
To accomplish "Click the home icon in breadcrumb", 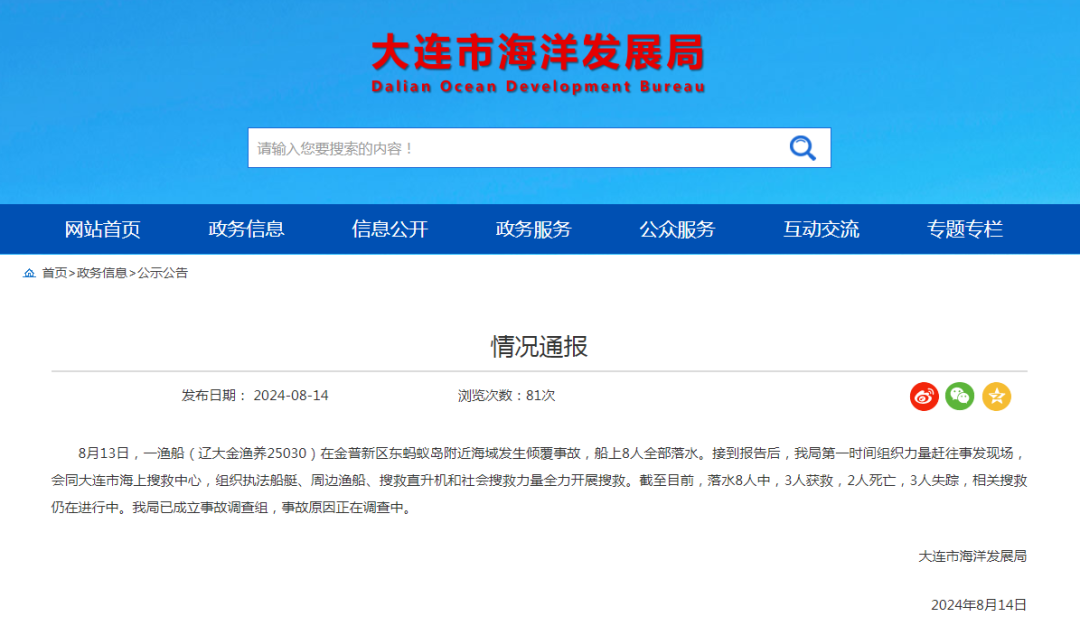I will click(29, 273).
